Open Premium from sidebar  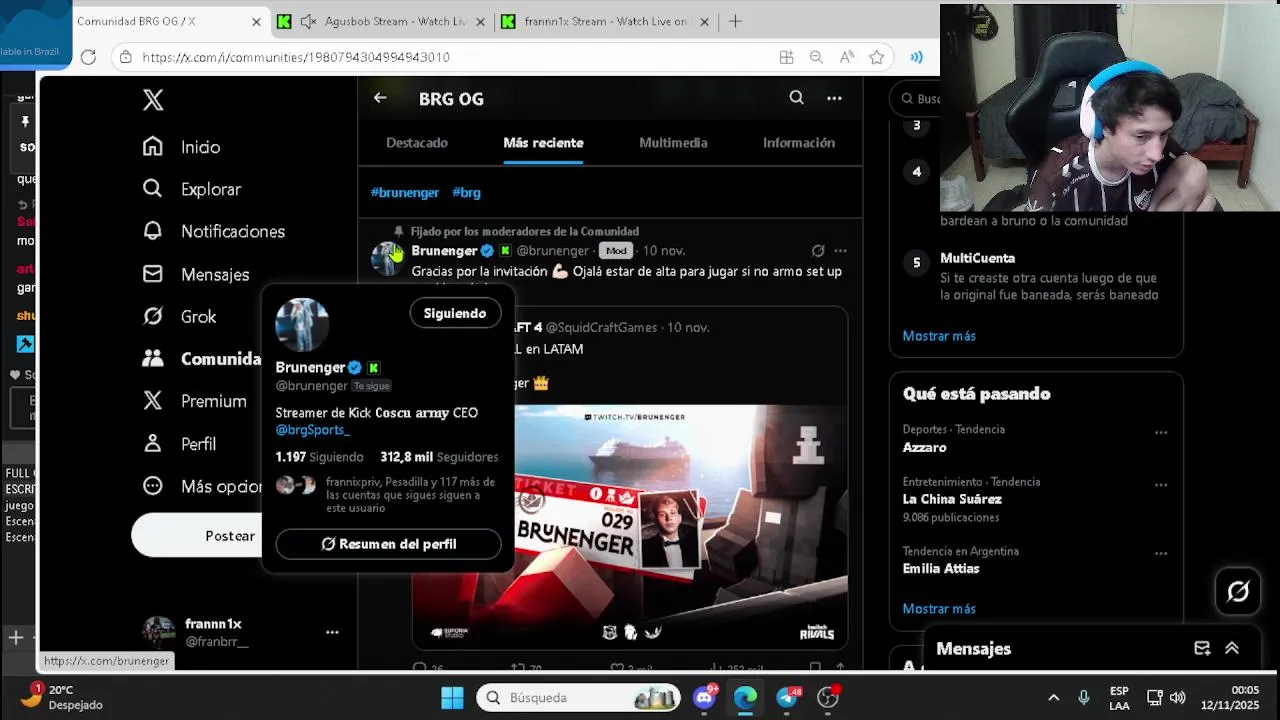(194, 401)
